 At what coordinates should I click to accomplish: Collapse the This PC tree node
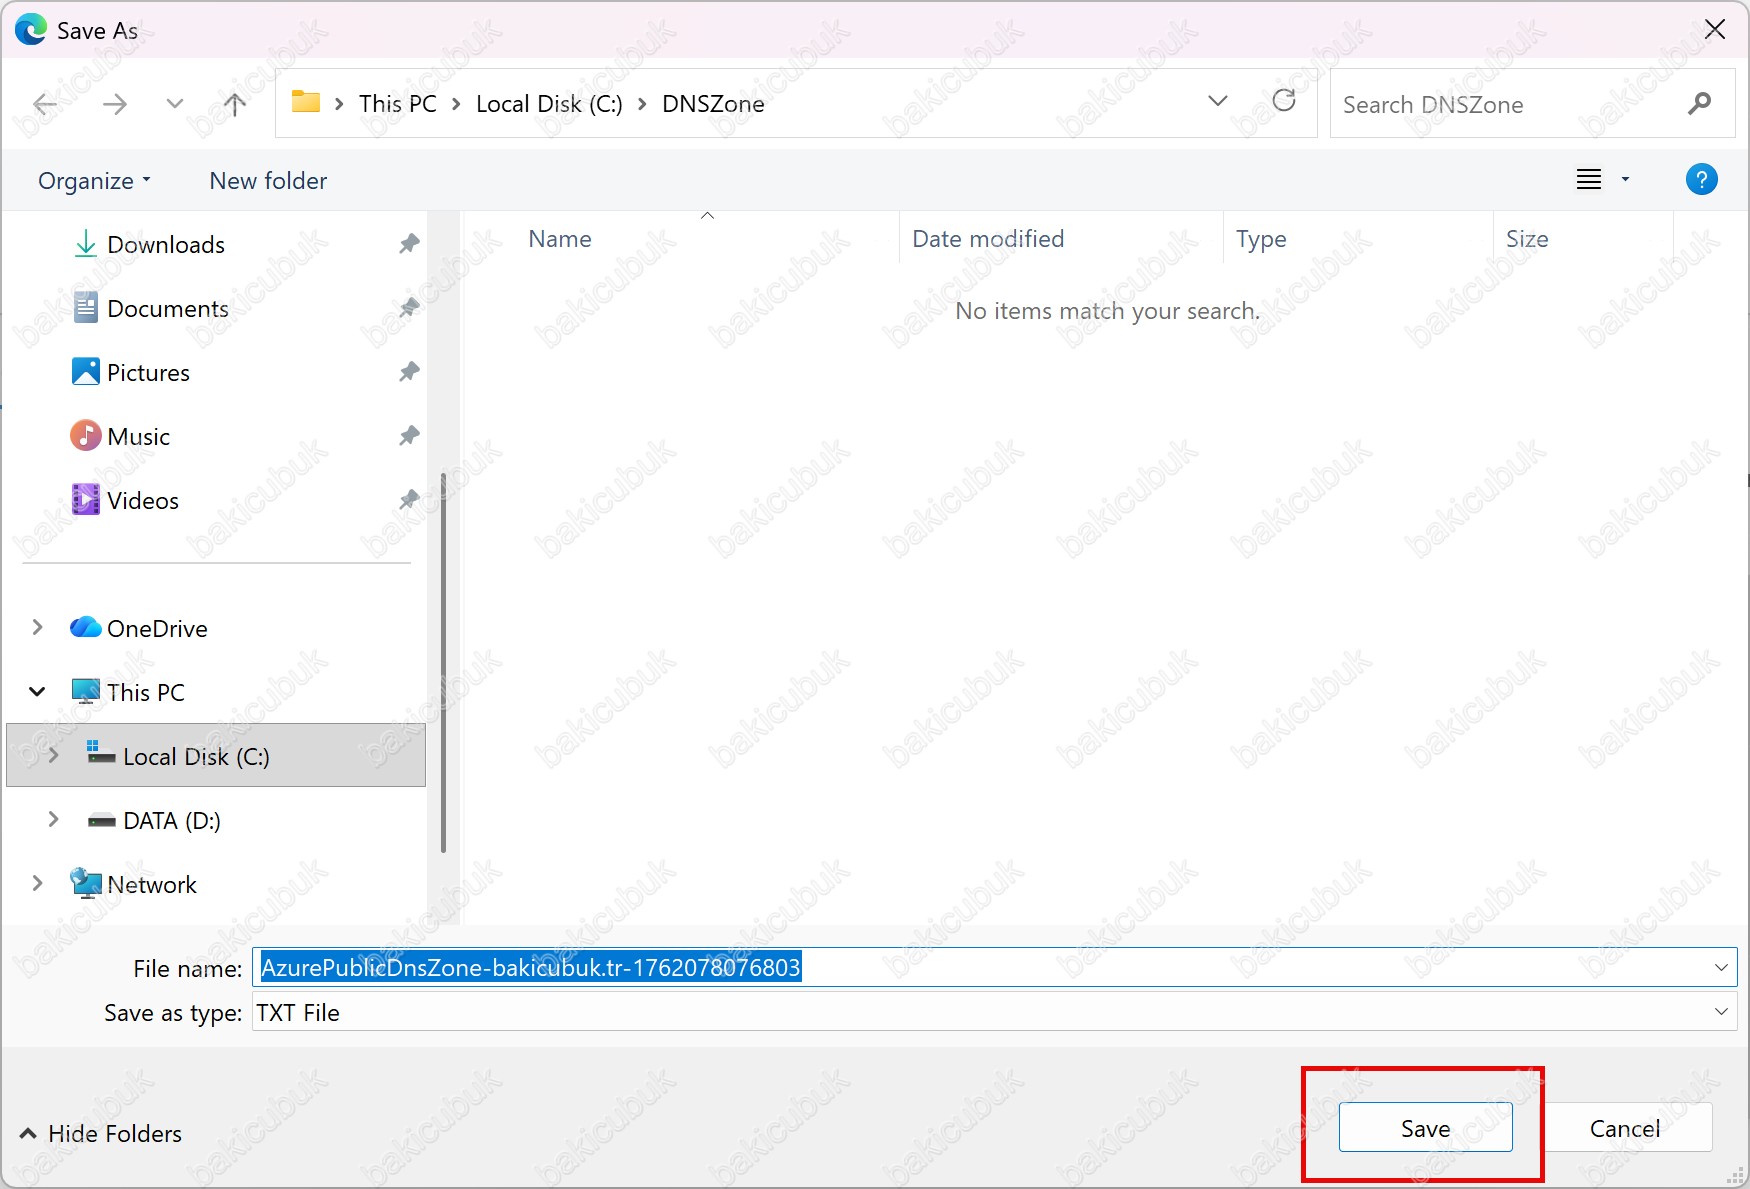[x=38, y=692]
